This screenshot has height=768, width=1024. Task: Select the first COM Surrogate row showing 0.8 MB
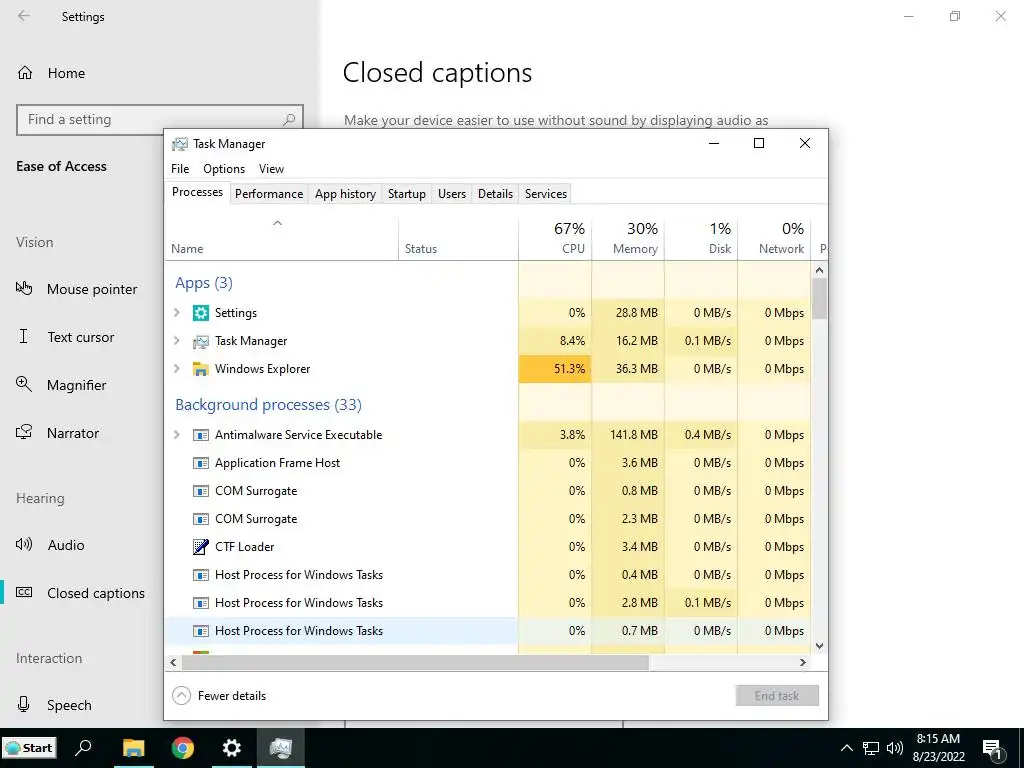pyautogui.click(x=487, y=491)
